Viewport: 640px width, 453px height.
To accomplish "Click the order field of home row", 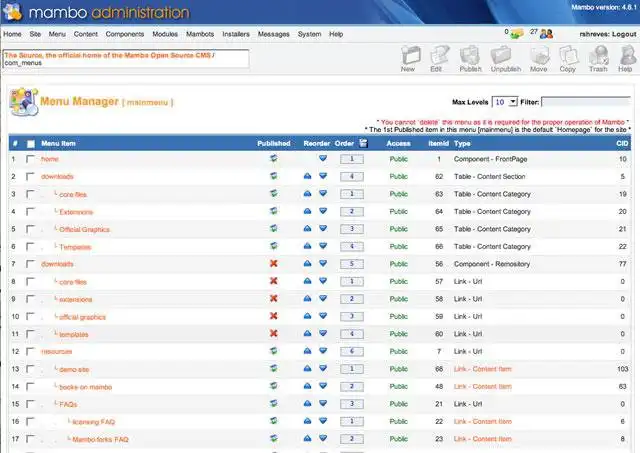I will point(352,159).
